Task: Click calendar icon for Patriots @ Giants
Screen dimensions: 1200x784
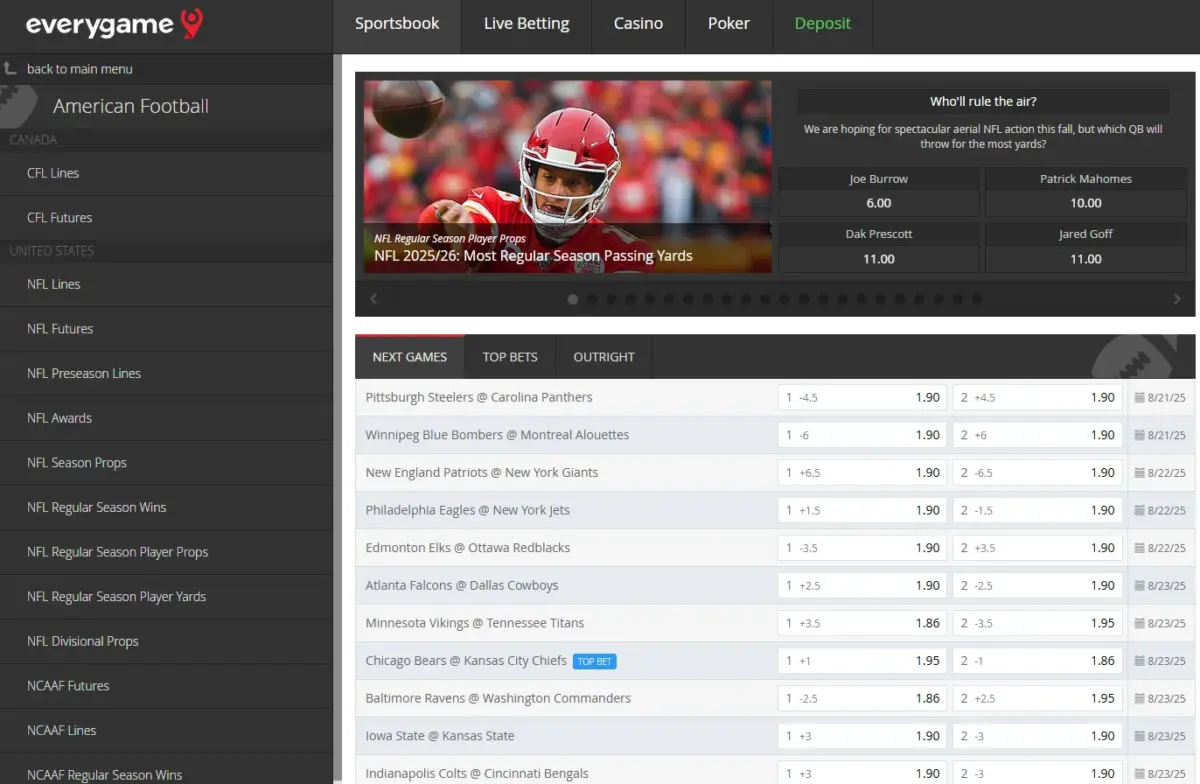Action: (x=1139, y=473)
